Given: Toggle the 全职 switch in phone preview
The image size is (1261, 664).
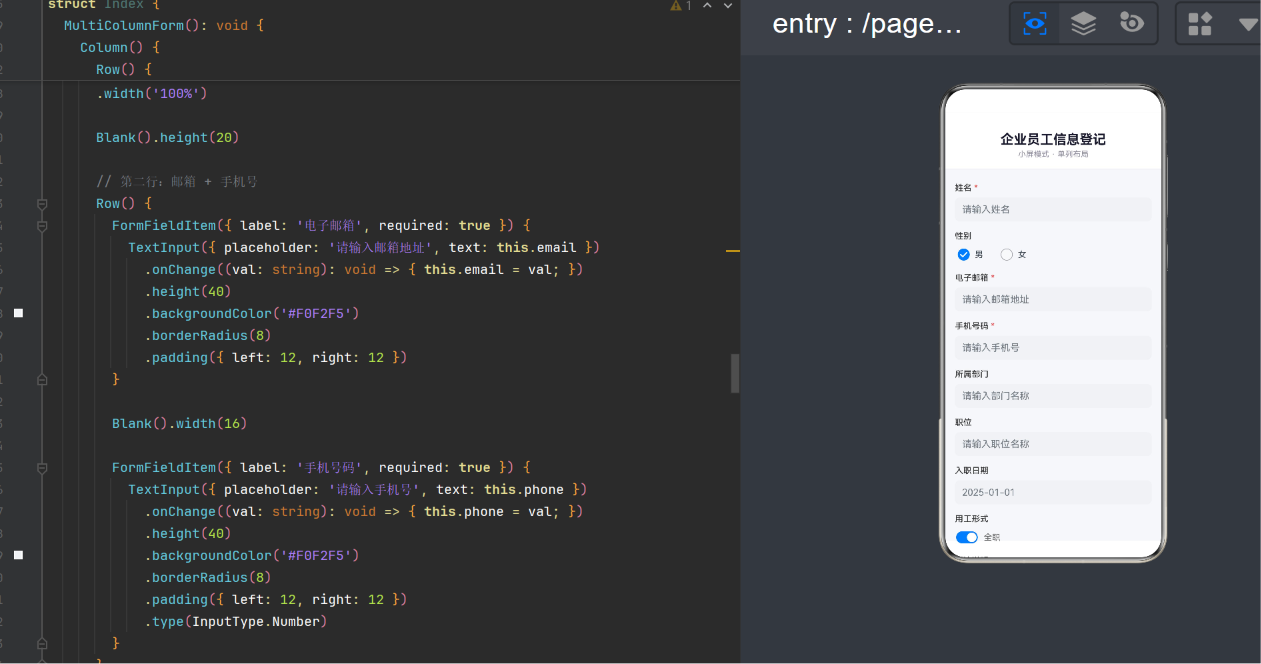Looking at the screenshot, I should (x=967, y=537).
